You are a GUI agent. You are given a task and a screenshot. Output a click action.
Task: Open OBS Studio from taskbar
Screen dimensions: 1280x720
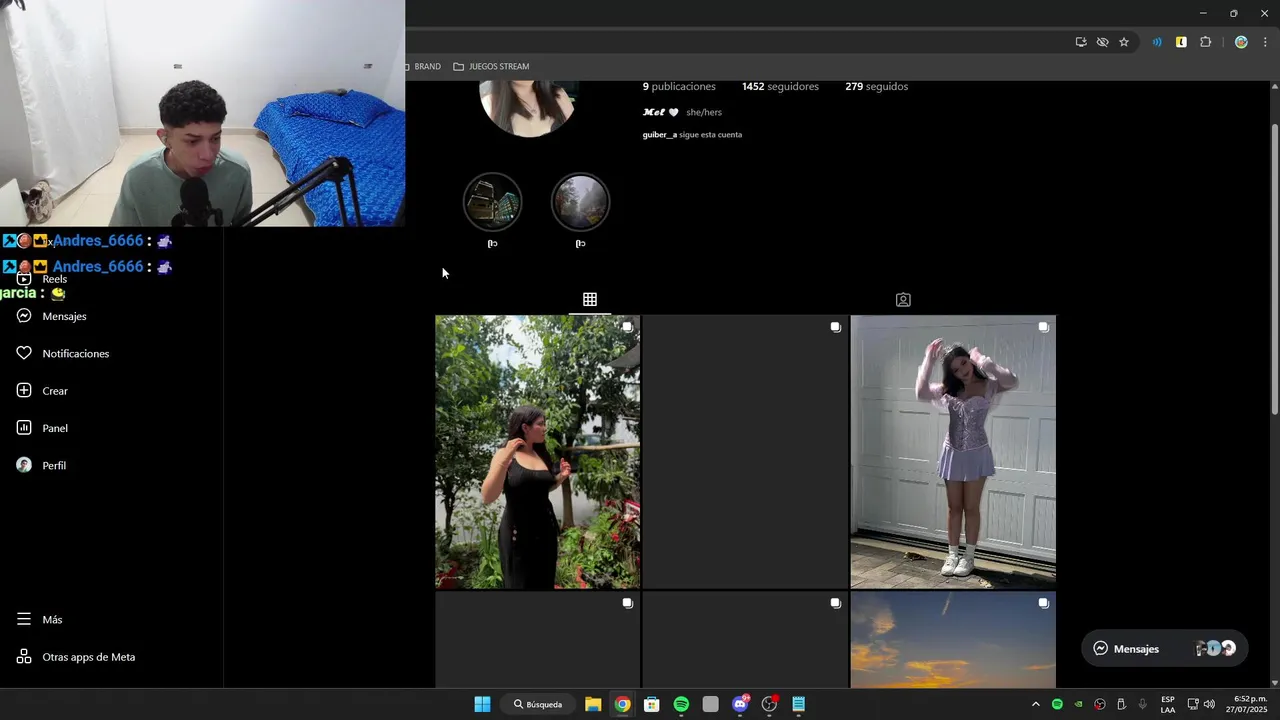(x=769, y=704)
